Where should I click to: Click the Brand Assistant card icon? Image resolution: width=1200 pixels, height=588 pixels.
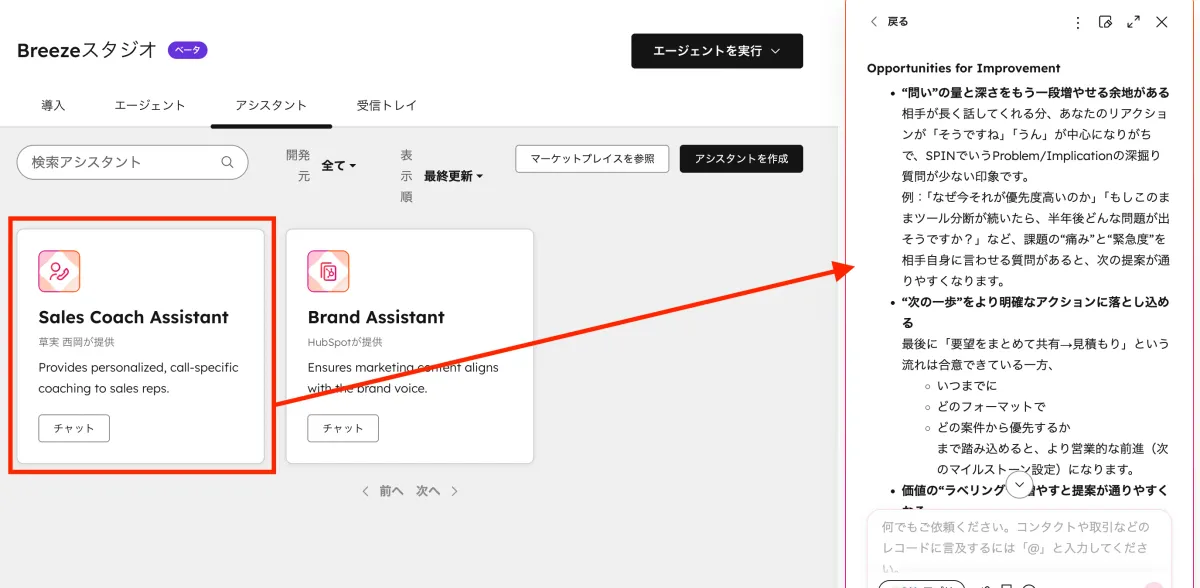click(327, 270)
